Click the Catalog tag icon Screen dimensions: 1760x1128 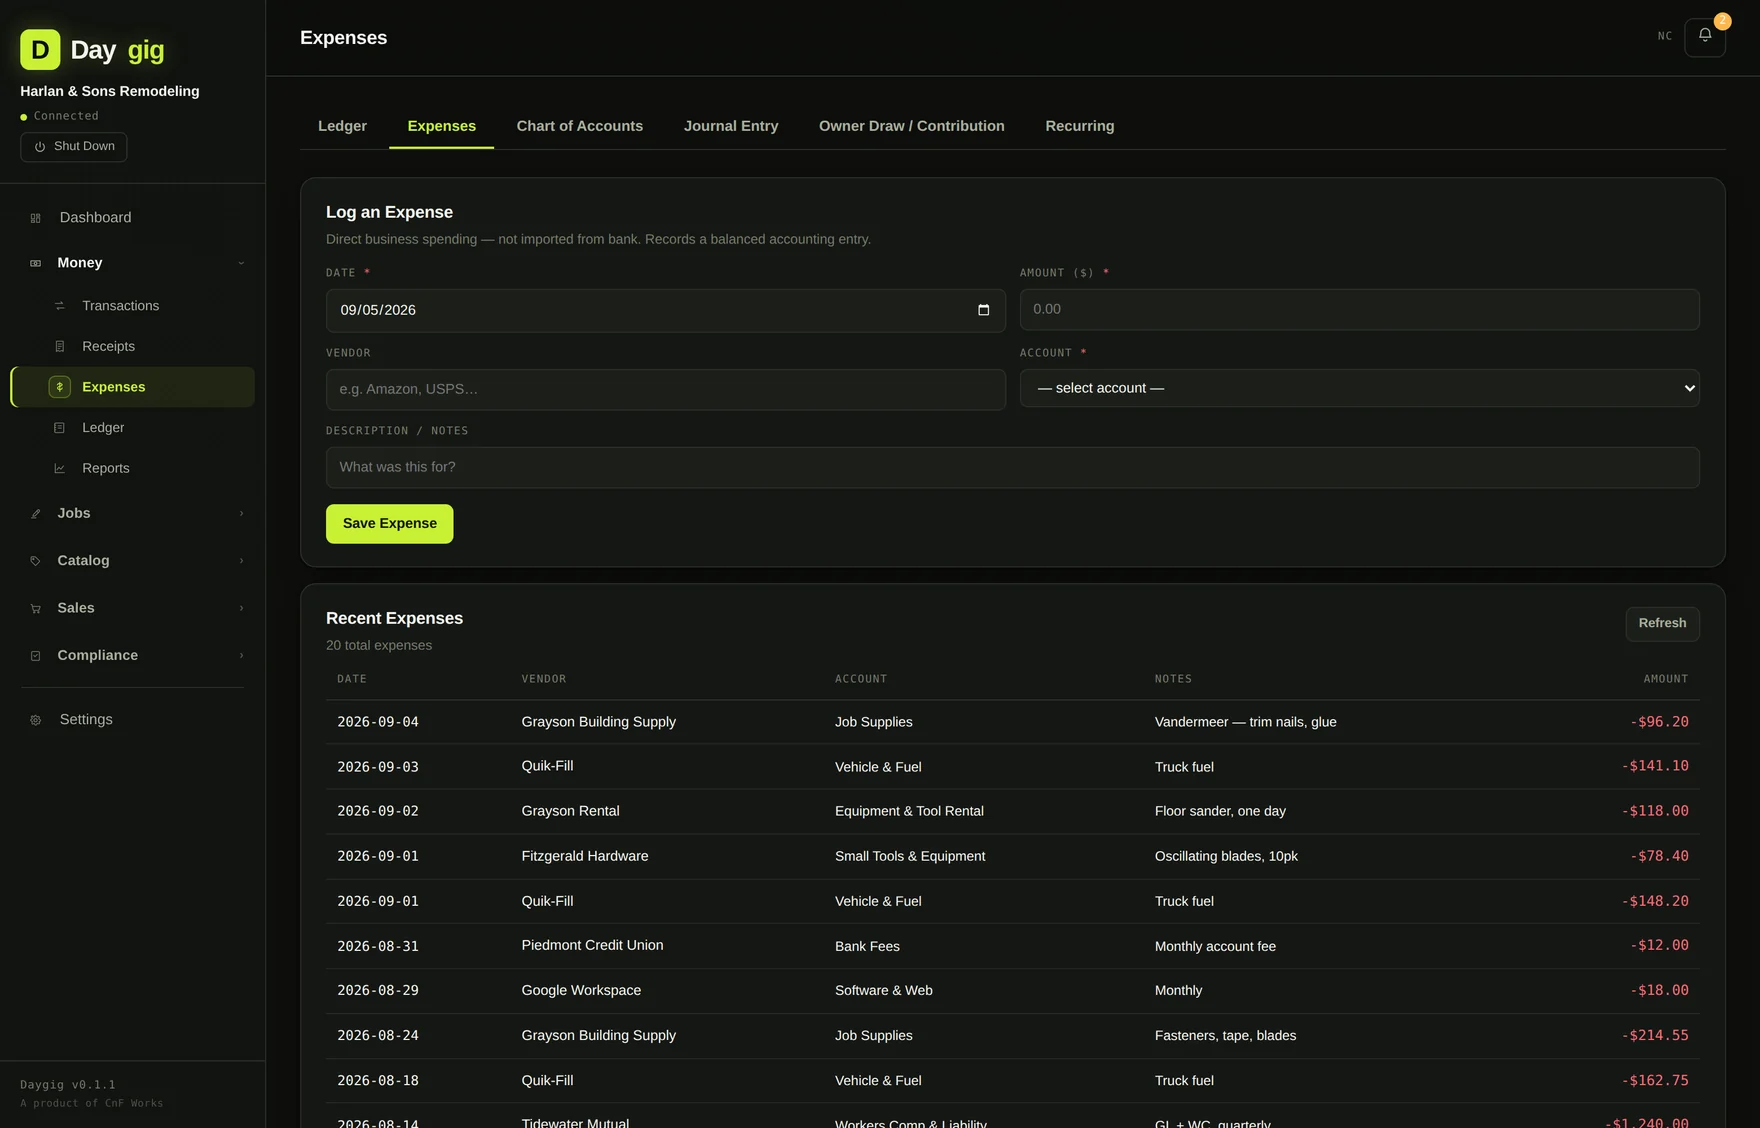[x=36, y=561]
